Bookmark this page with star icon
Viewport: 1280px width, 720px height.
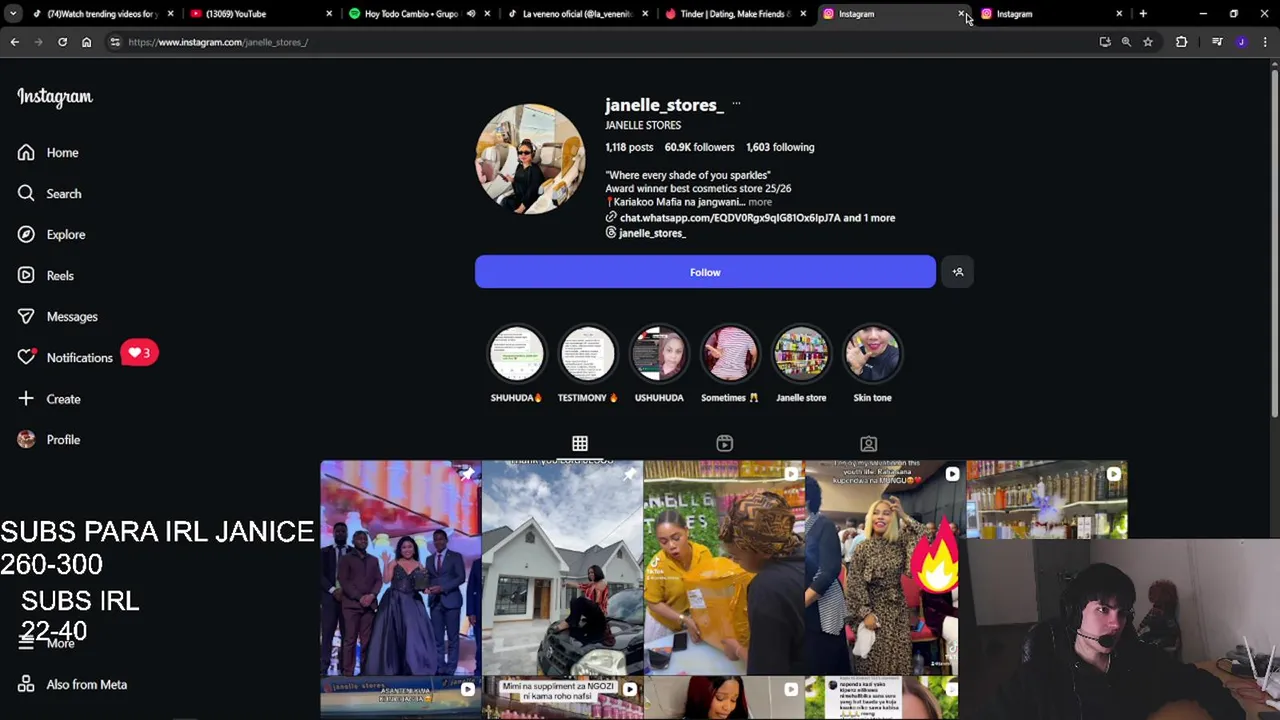click(1148, 42)
